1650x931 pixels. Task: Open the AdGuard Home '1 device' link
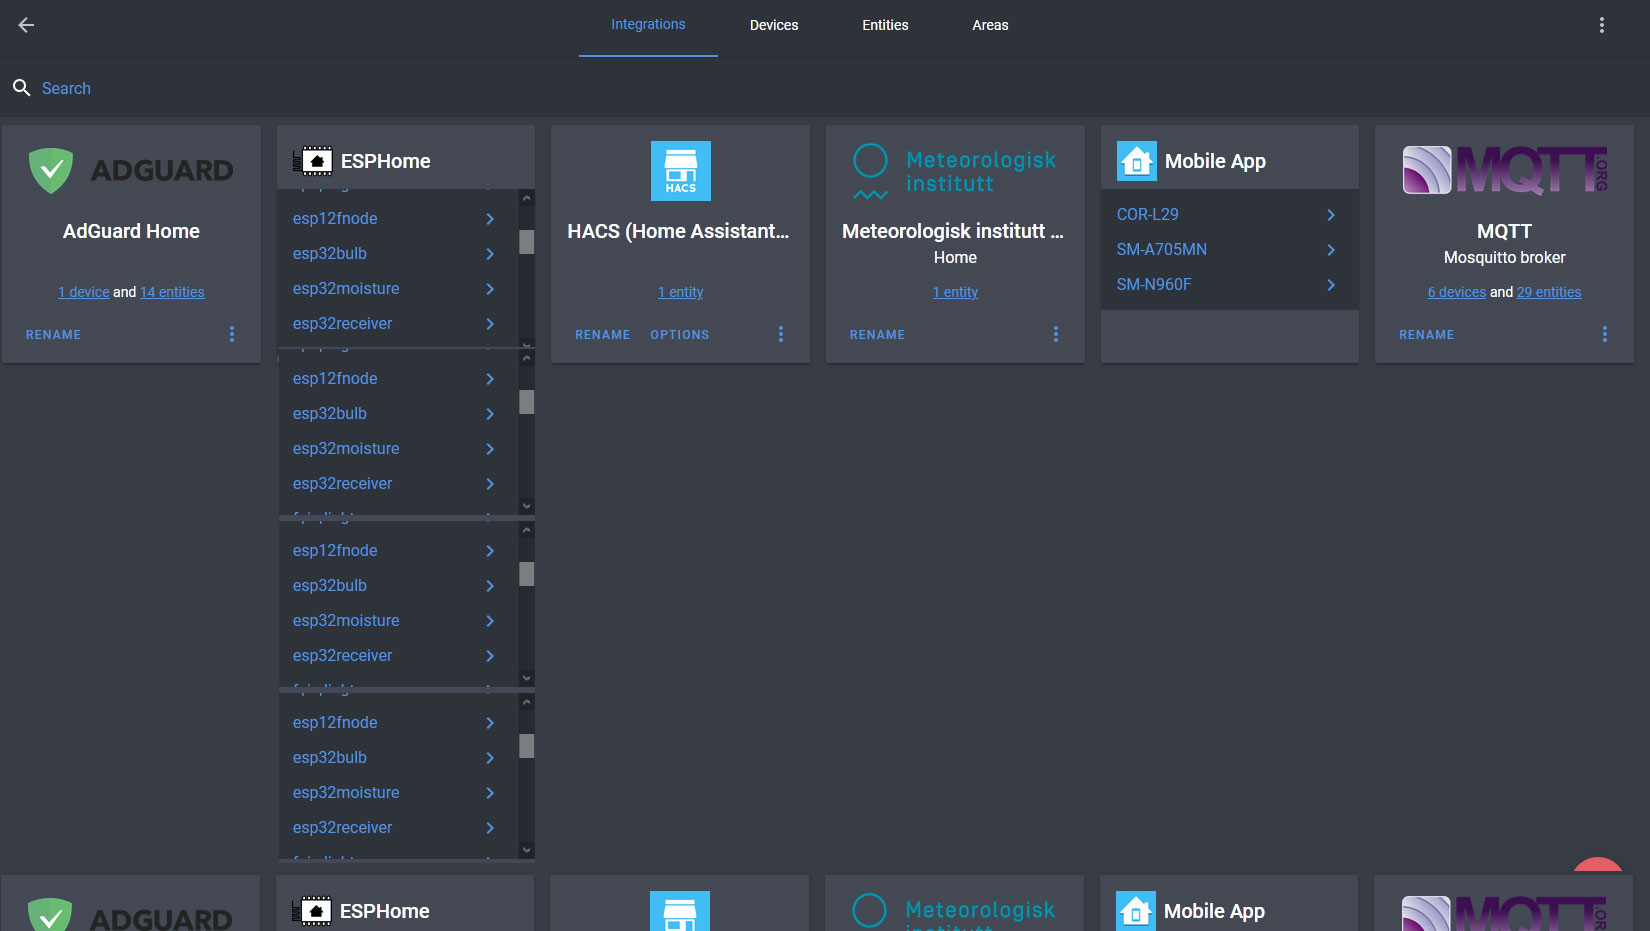(84, 292)
